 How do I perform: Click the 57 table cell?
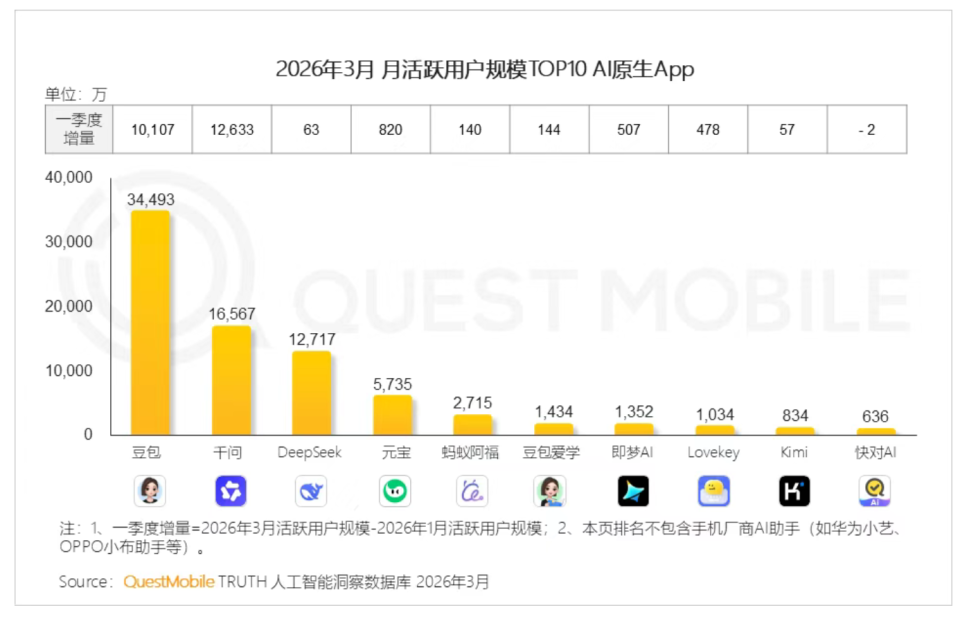[787, 129]
